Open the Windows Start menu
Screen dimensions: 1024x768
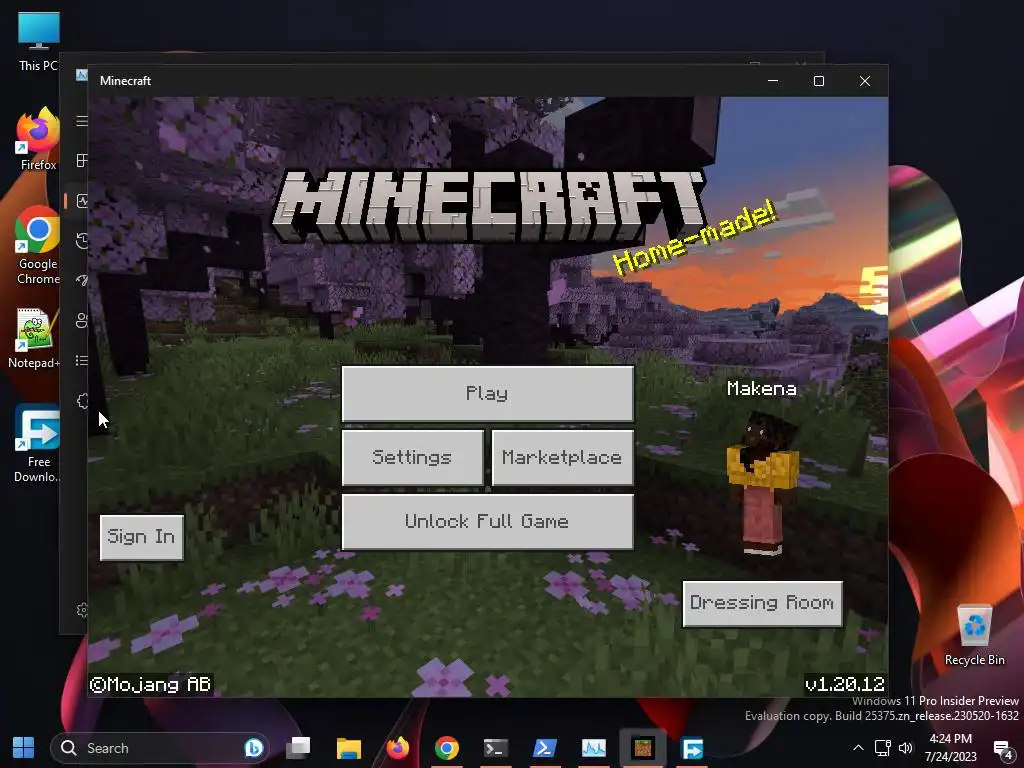click(x=24, y=748)
